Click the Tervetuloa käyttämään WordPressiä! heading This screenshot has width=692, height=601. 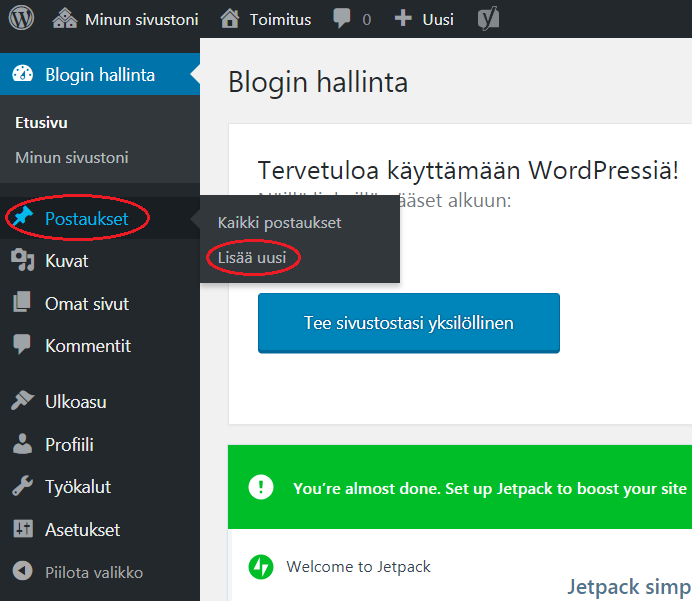click(468, 170)
